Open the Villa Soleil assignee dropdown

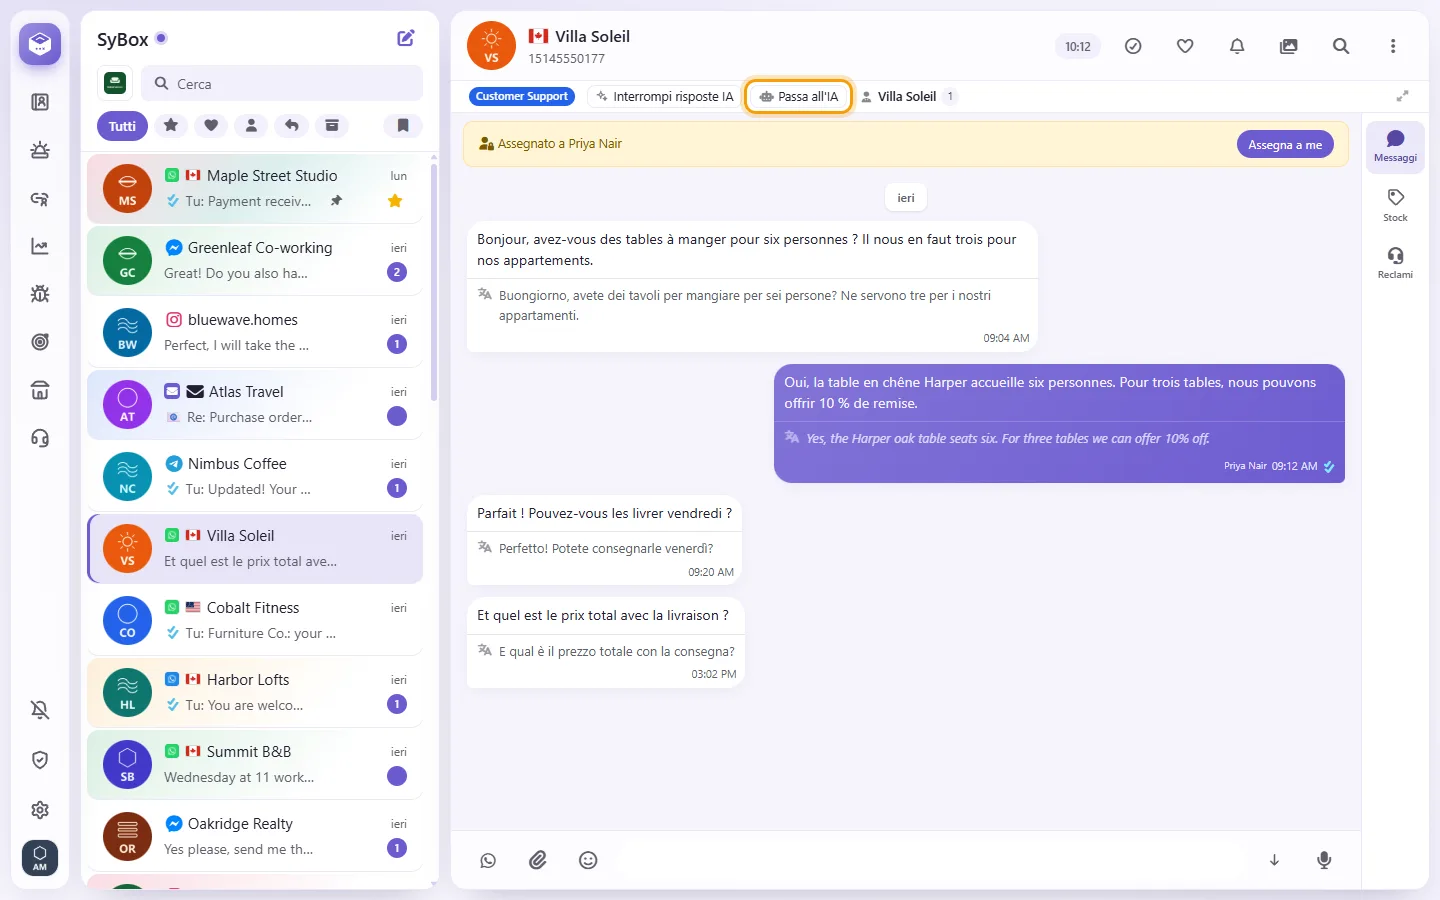(909, 97)
